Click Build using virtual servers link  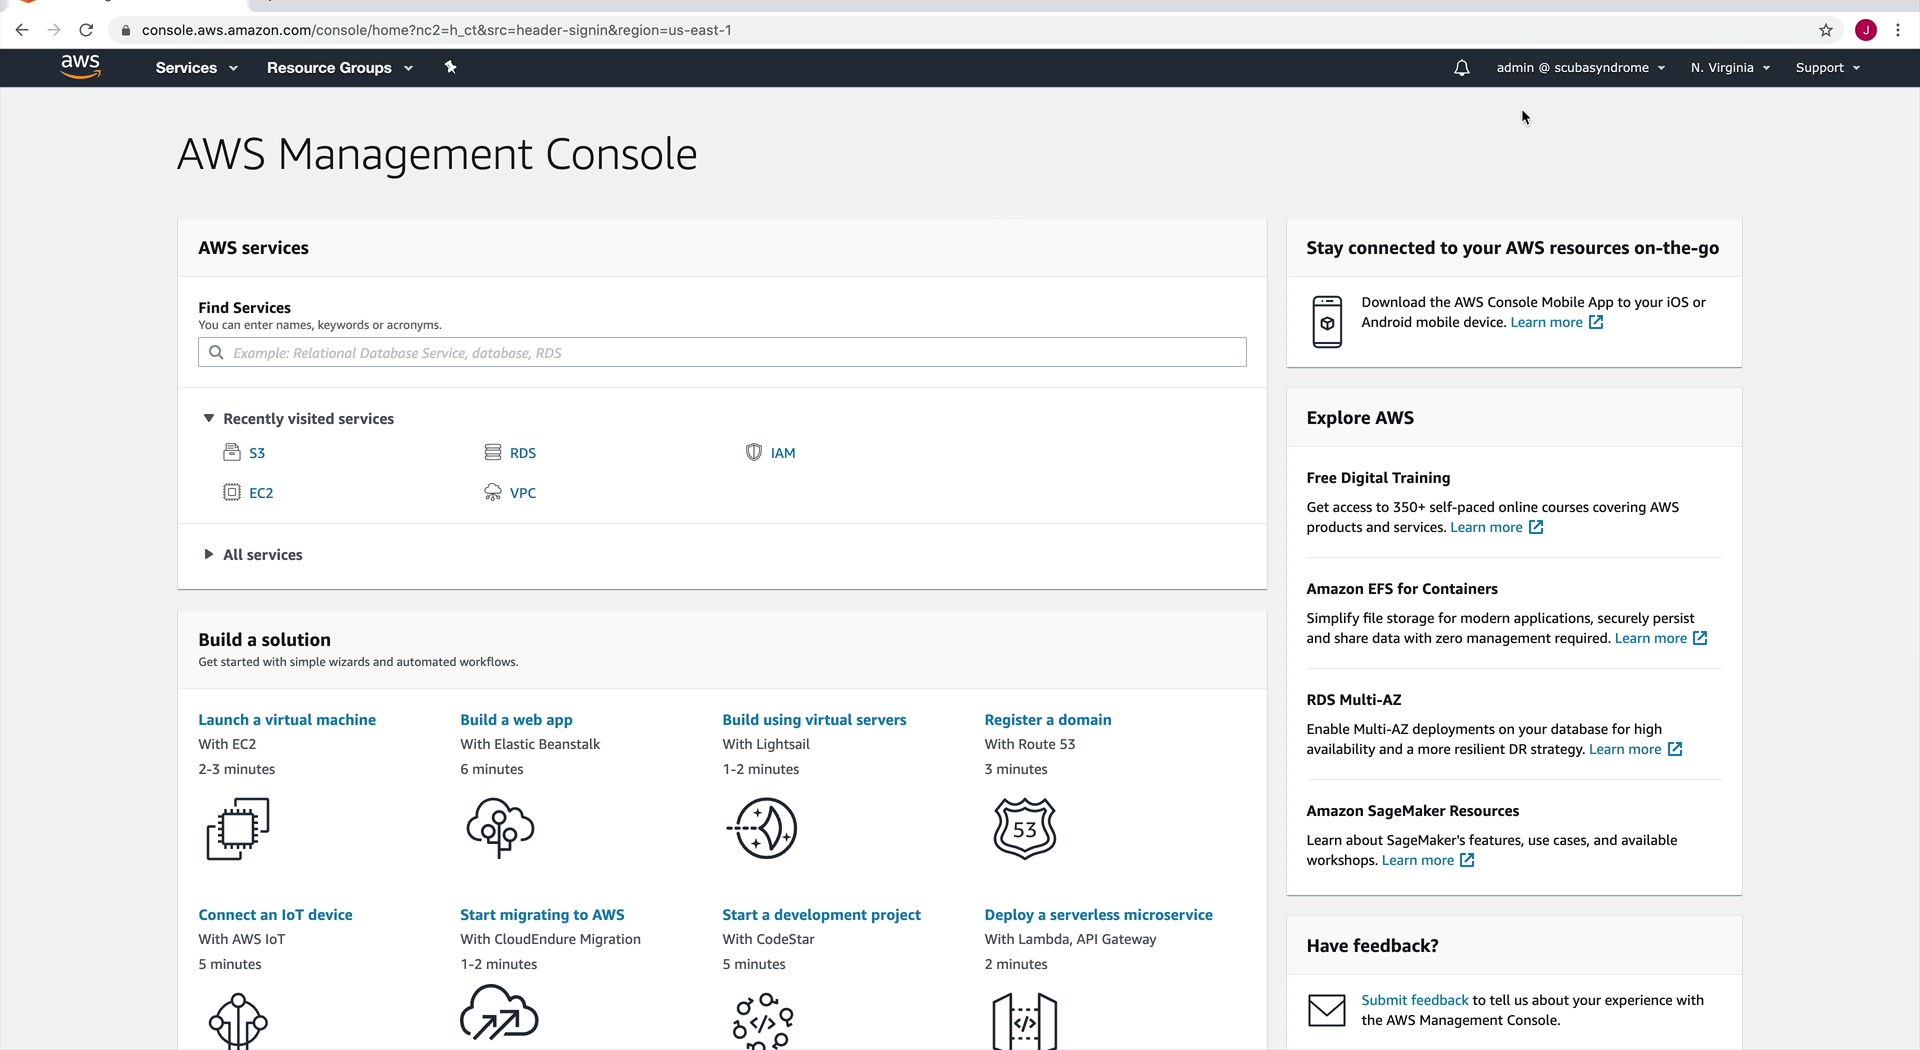tap(814, 720)
